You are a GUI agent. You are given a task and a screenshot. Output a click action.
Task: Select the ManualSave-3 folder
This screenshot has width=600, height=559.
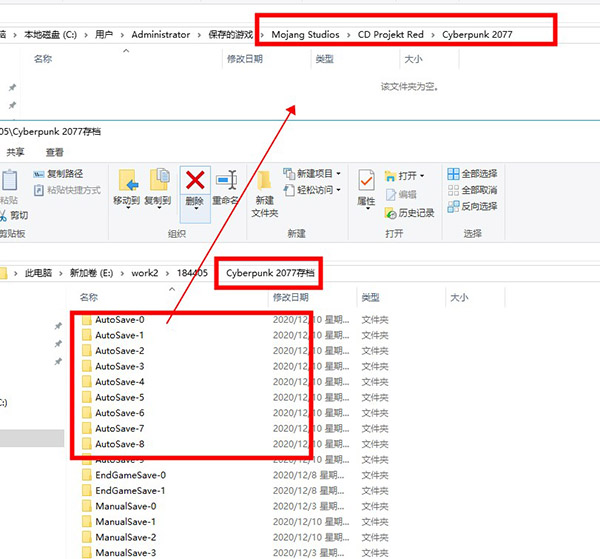[x=126, y=553]
